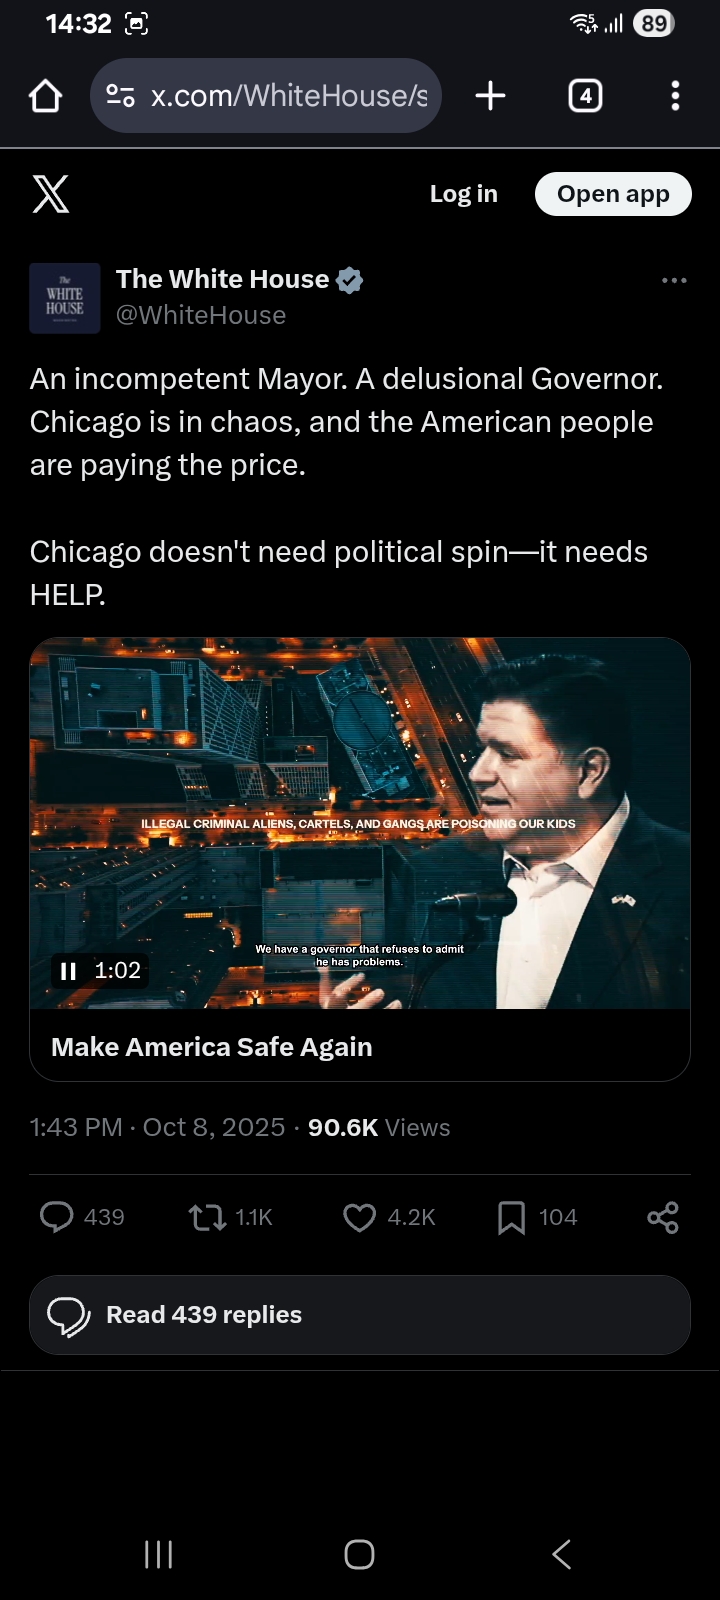Like the post with heart icon
Screen dimensions: 720x1600
[x=359, y=1217]
